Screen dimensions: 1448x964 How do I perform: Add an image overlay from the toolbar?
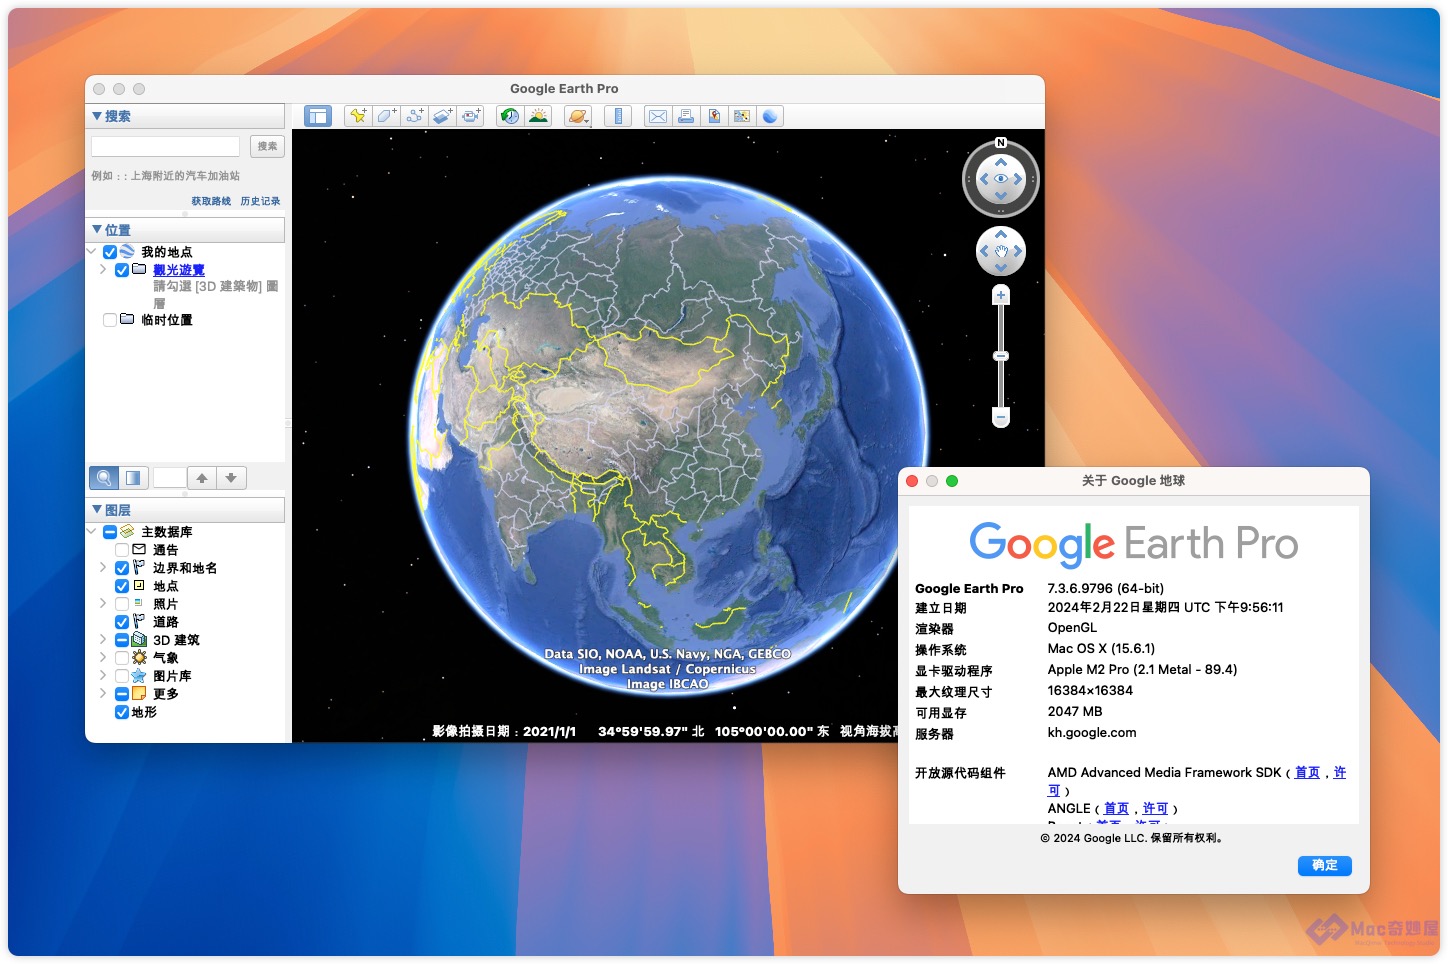(442, 116)
